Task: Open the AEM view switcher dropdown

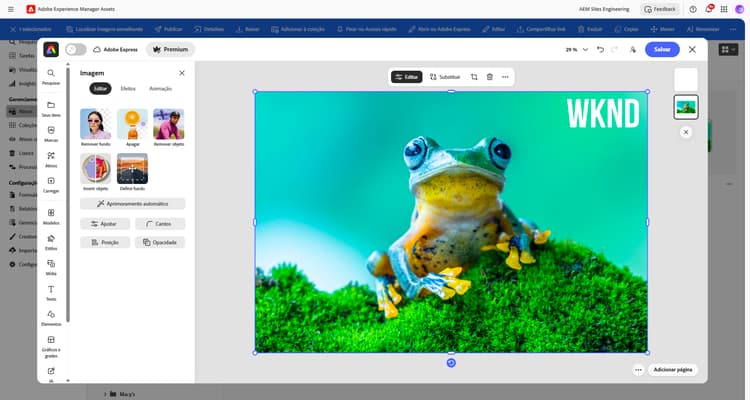Action: point(728,49)
